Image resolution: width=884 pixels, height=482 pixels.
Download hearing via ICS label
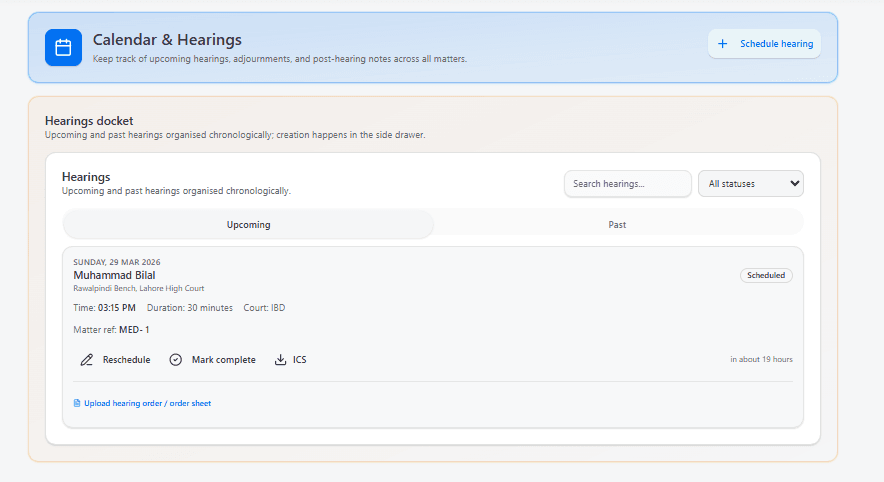pyautogui.click(x=300, y=360)
